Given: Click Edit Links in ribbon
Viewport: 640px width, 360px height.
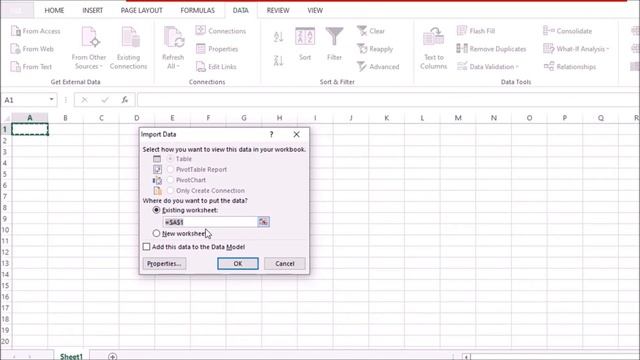Looking at the screenshot, I should pyautogui.click(x=217, y=67).
